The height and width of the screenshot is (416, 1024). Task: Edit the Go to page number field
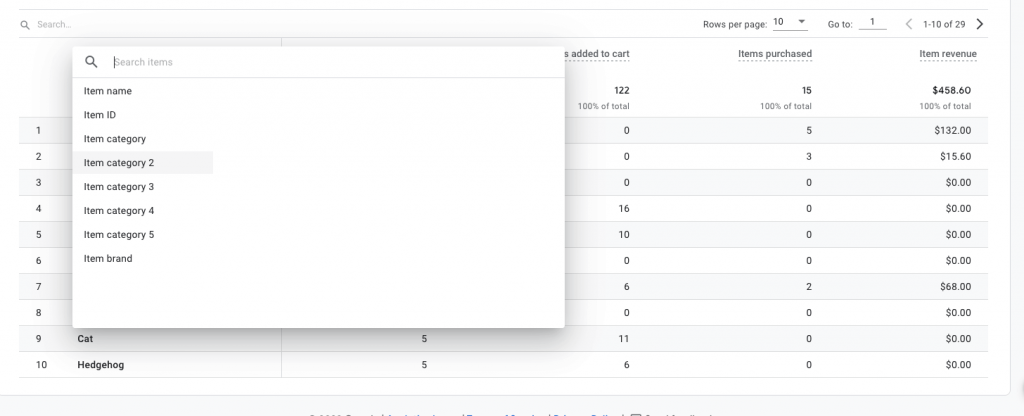coord(872,22)
